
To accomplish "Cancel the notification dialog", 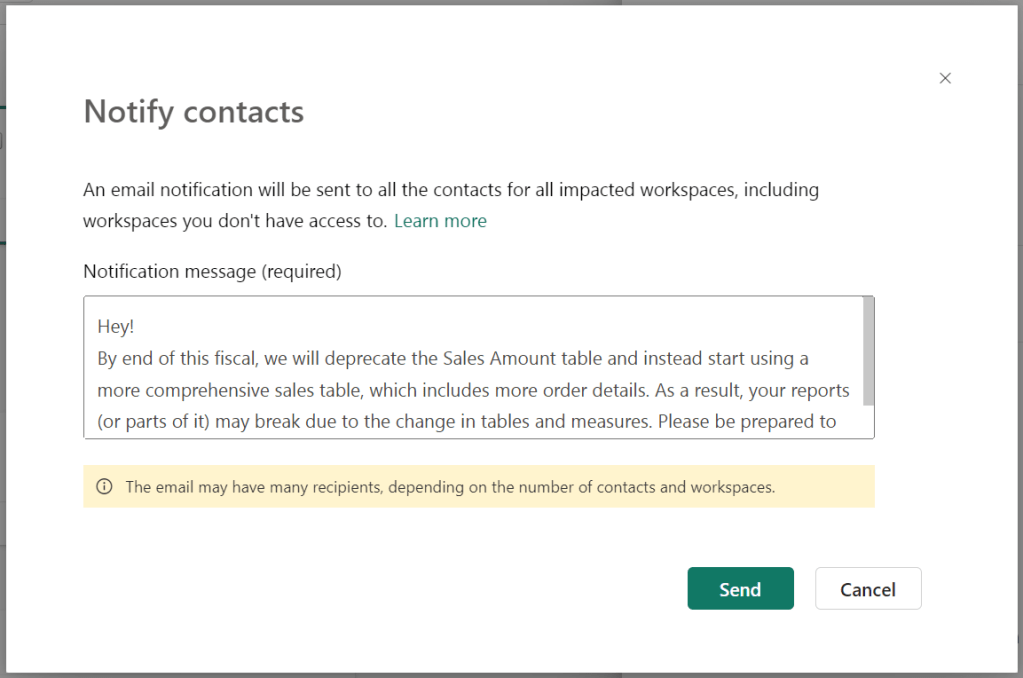I will pyautogui.click(x=868, y=589).
